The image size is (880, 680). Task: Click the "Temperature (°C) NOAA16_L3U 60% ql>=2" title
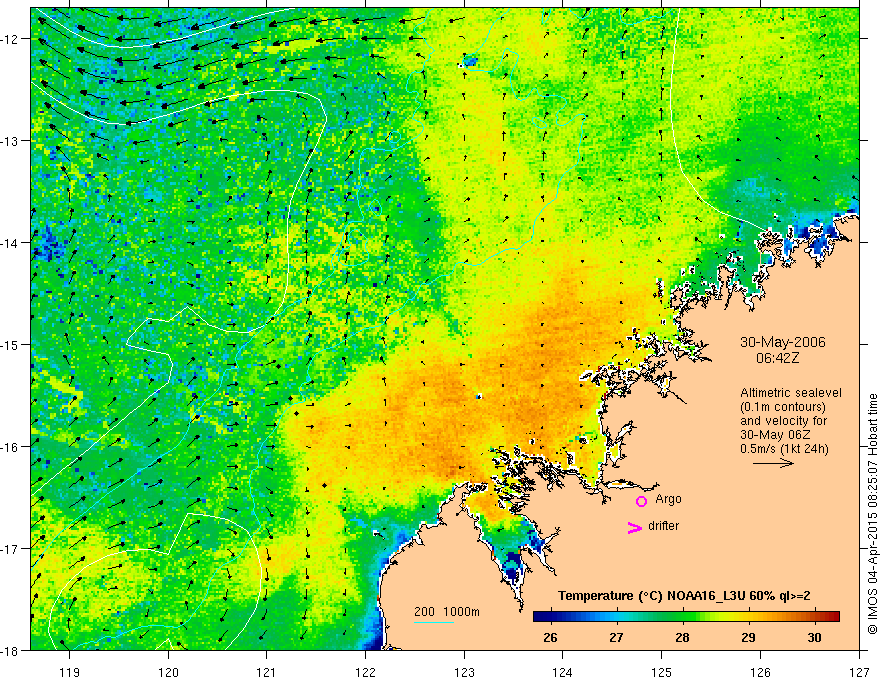pyautogui.click(x=684, y=596)
